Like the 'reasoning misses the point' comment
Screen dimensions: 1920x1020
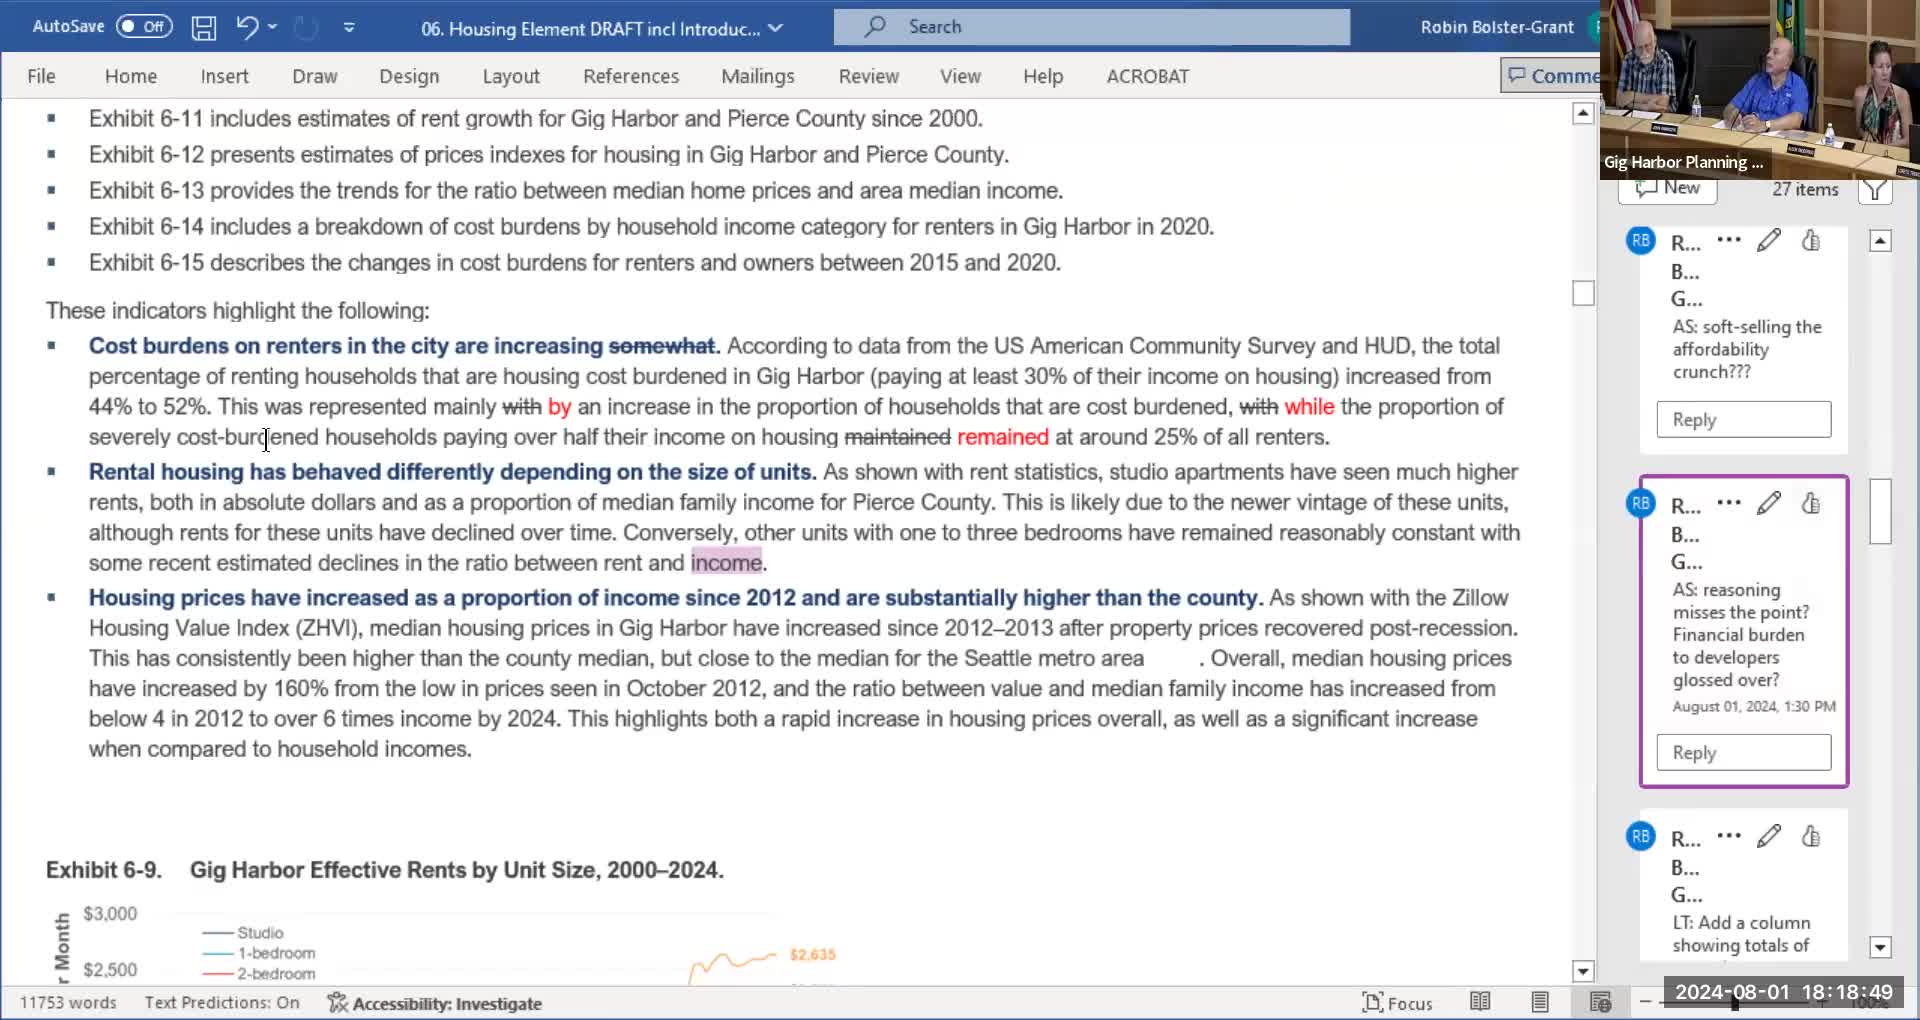(1811, 503)
